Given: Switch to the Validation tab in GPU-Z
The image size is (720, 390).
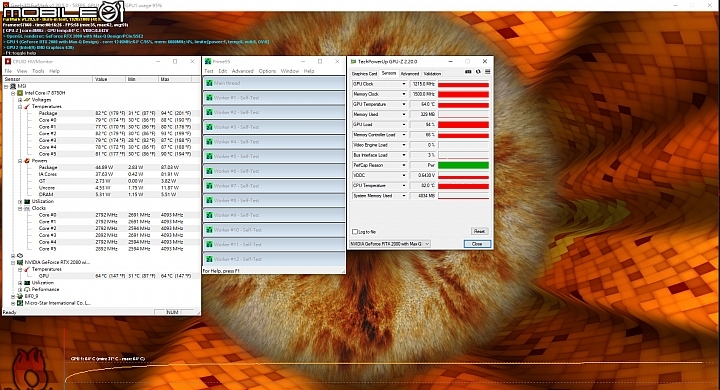Looking at the screenshot, I should [x=432, y=73].
